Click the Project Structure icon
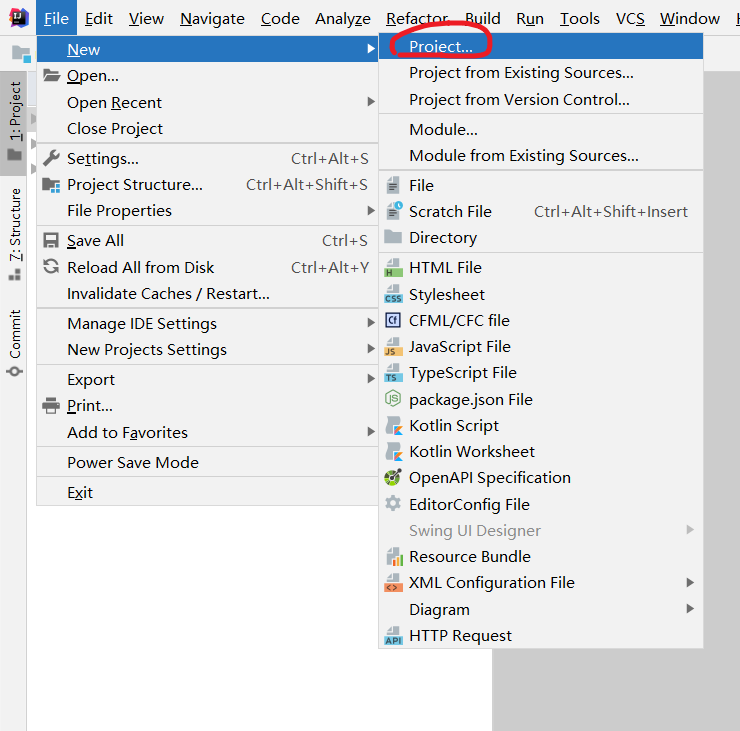 click(x=51, y=185)
